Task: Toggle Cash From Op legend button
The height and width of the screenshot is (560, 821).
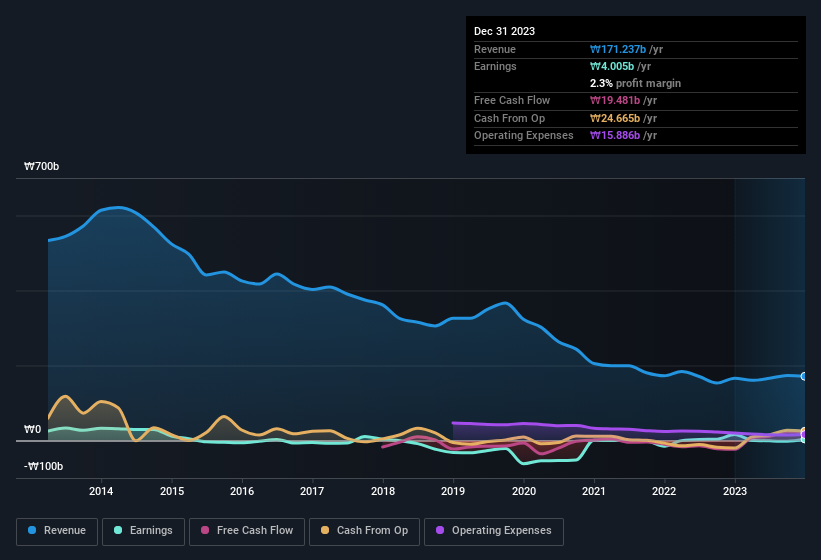Action: pyautogui.click(x=363, y=530)
